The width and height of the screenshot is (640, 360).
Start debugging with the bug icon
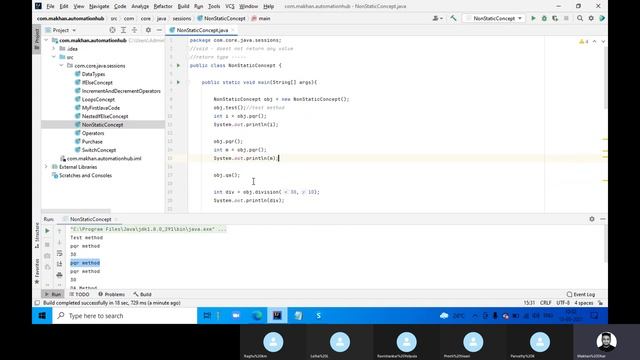(x=544, y=18)
